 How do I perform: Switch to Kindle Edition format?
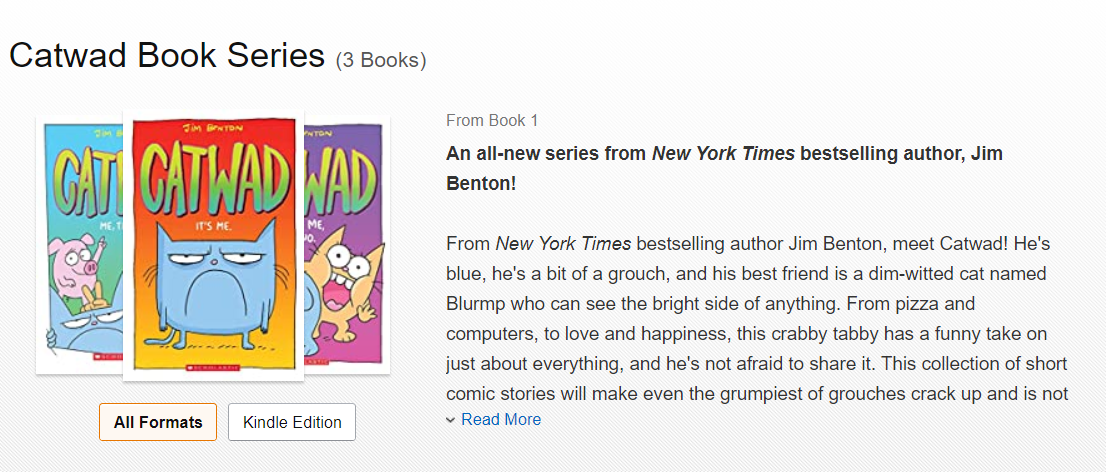point(292,422)
